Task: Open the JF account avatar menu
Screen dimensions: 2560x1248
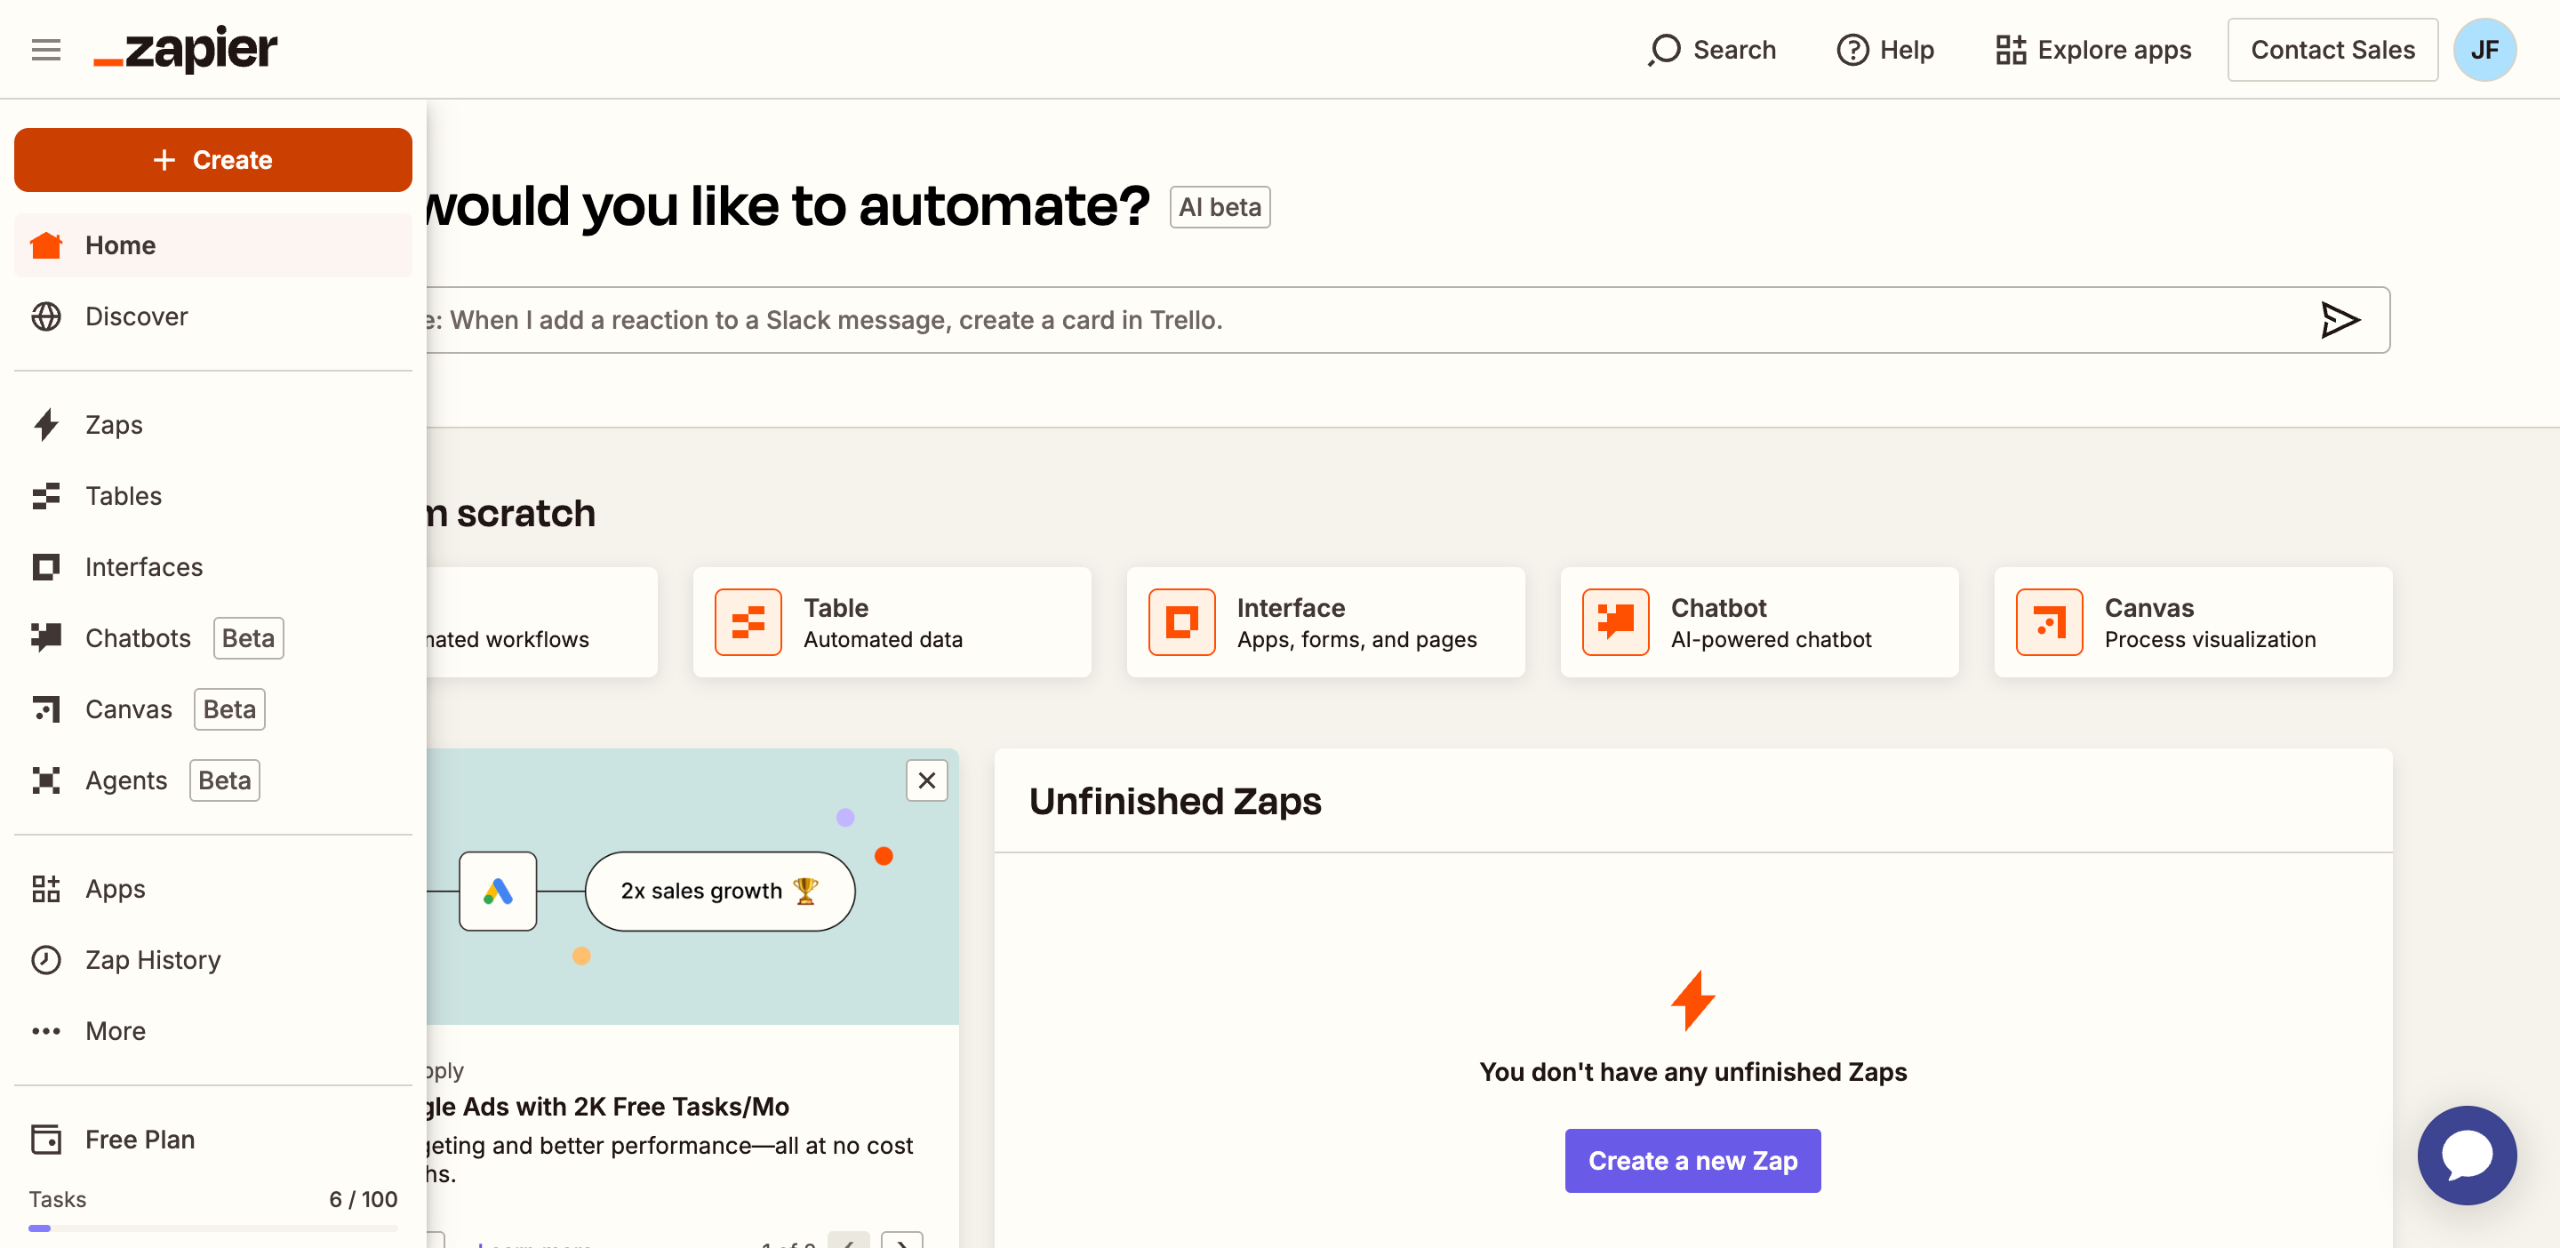Action: (x=2485, y=49)
